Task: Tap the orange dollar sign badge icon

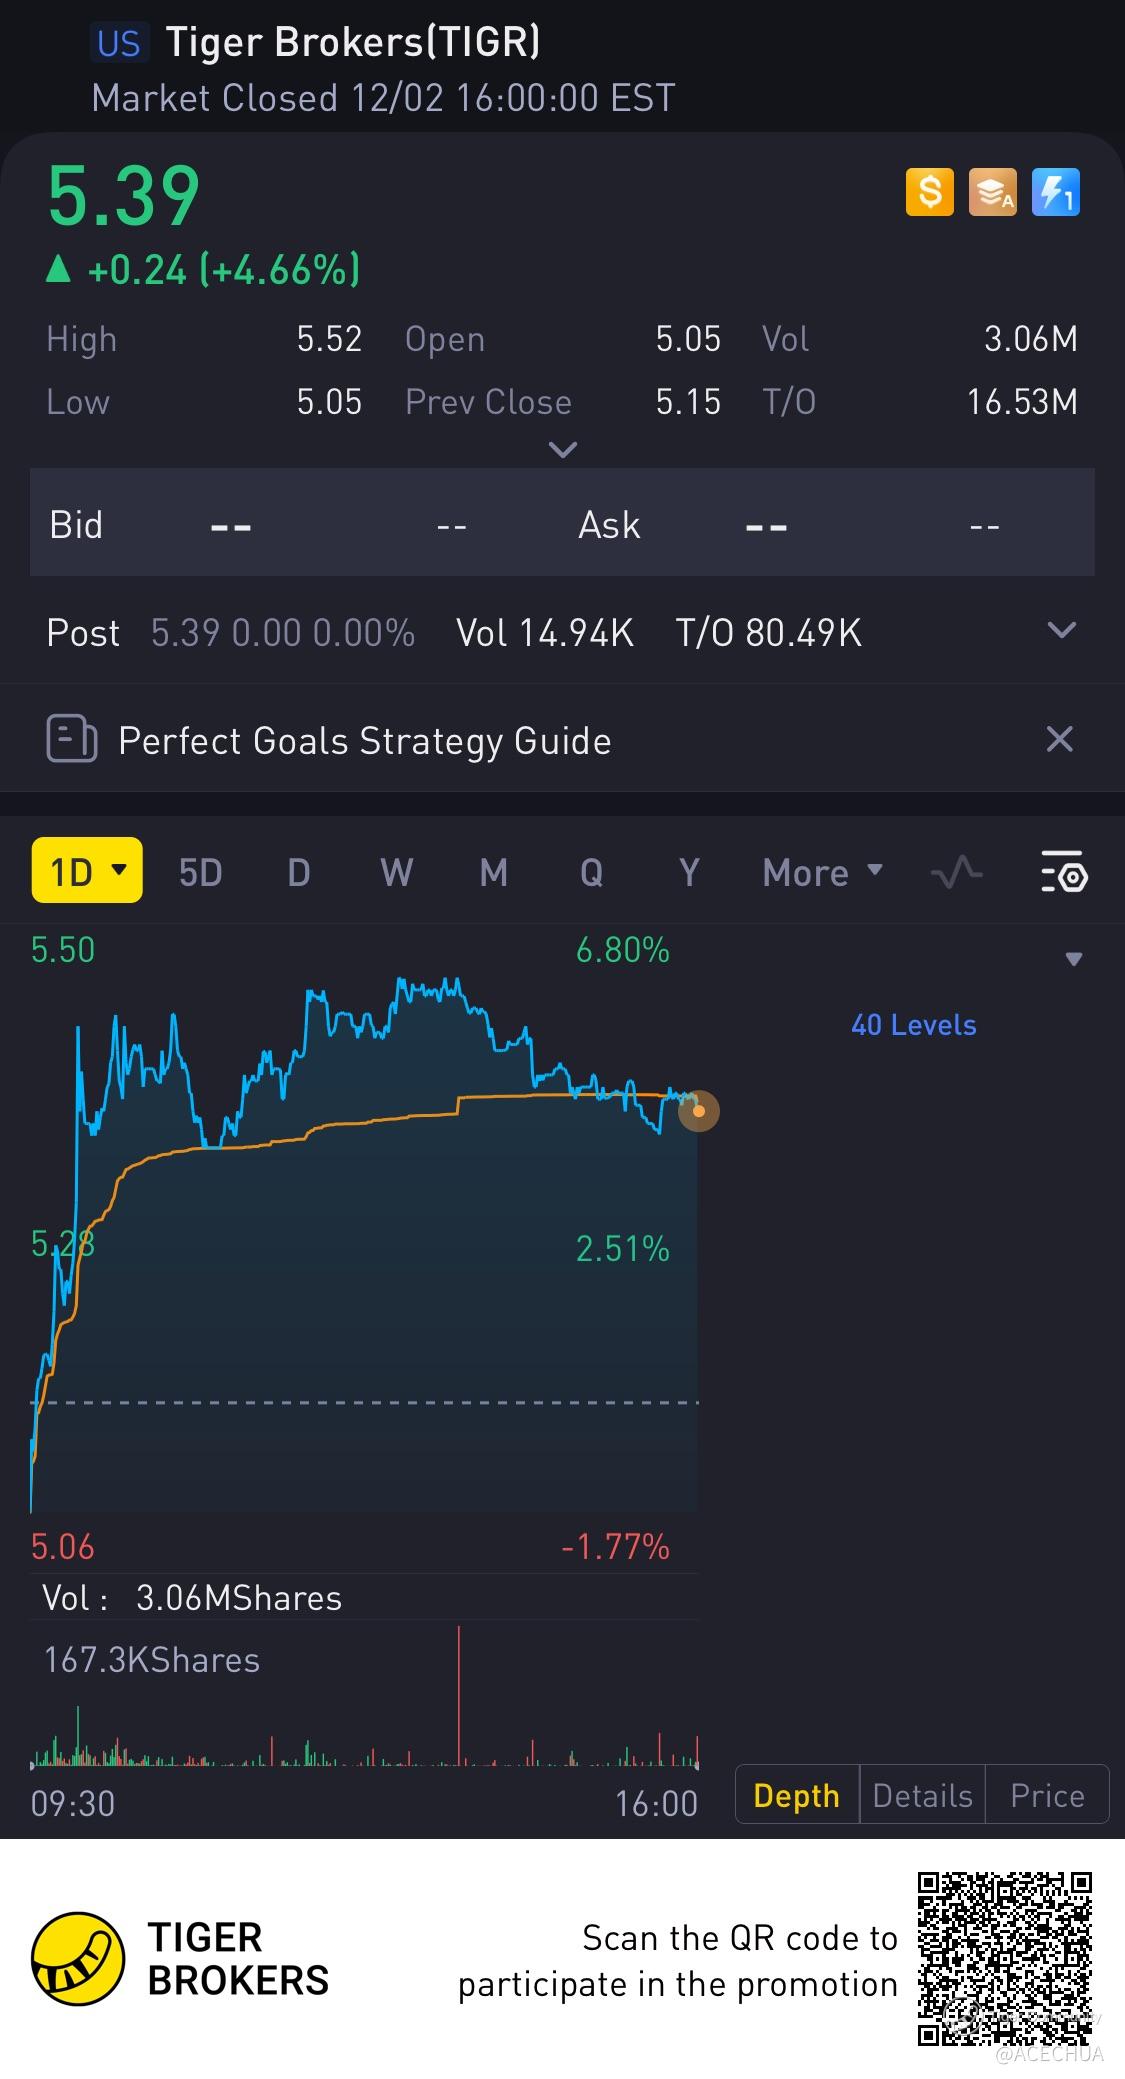Action: (x=929, y=191)
